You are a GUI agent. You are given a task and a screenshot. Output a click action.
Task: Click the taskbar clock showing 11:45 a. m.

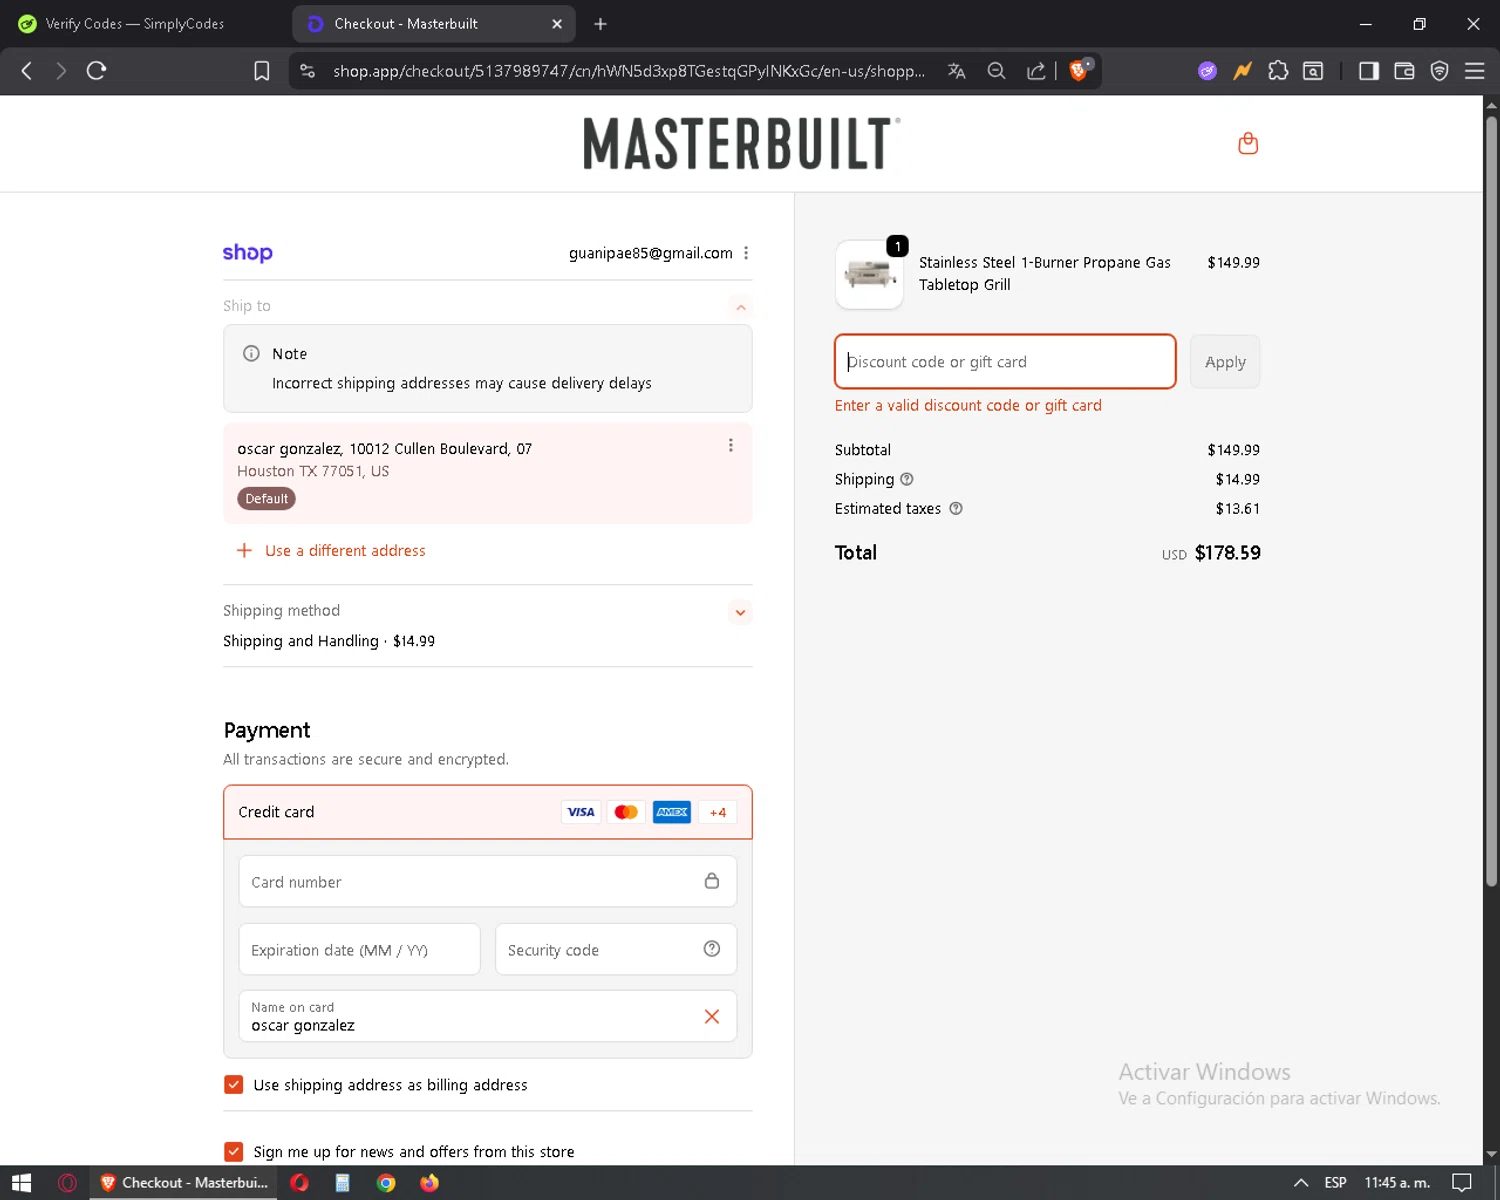(x=1397, y=1183)
